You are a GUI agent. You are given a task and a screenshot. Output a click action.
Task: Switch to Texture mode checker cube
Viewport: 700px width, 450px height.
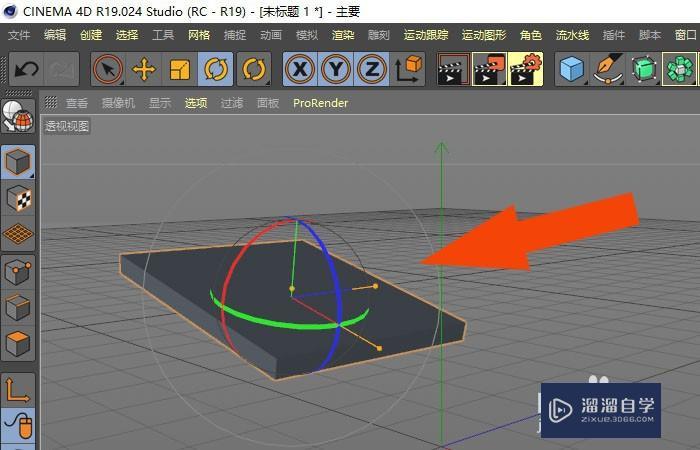18,198
